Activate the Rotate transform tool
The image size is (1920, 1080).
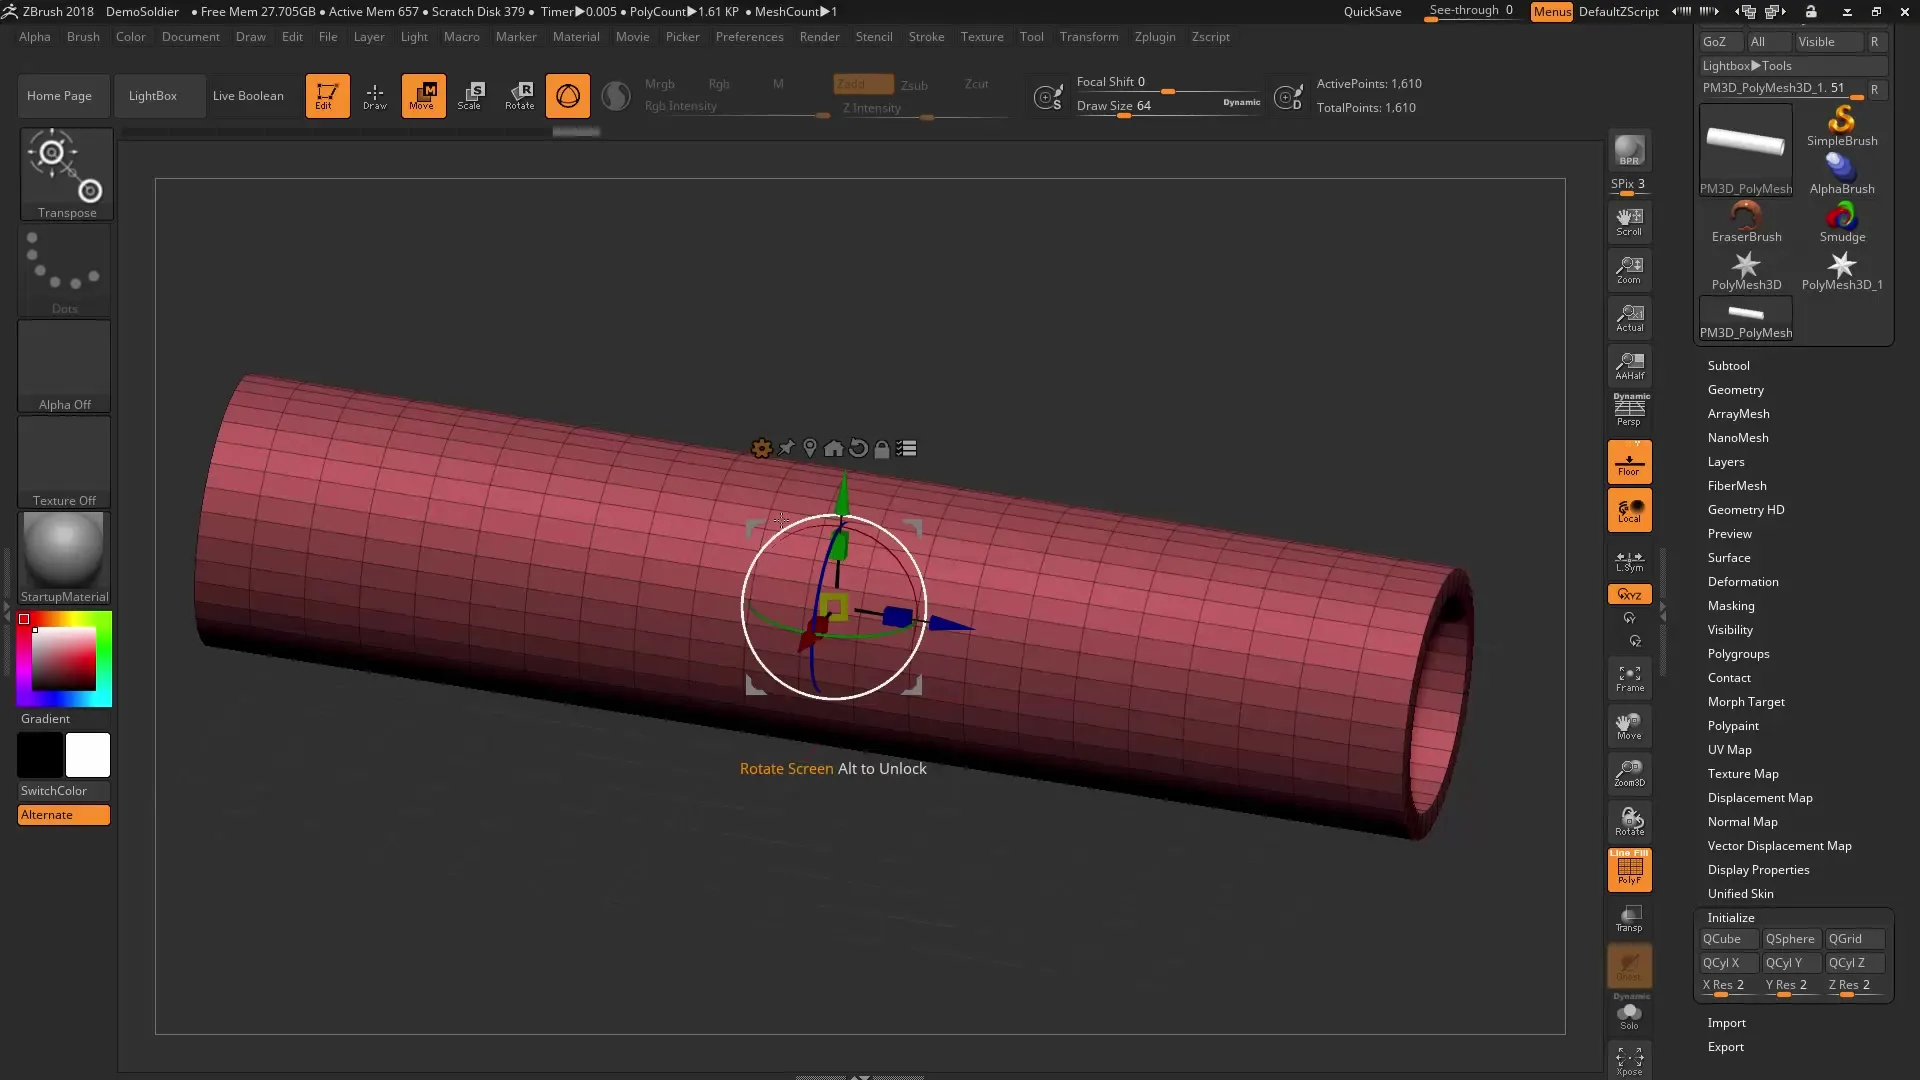tap(520, 96)
